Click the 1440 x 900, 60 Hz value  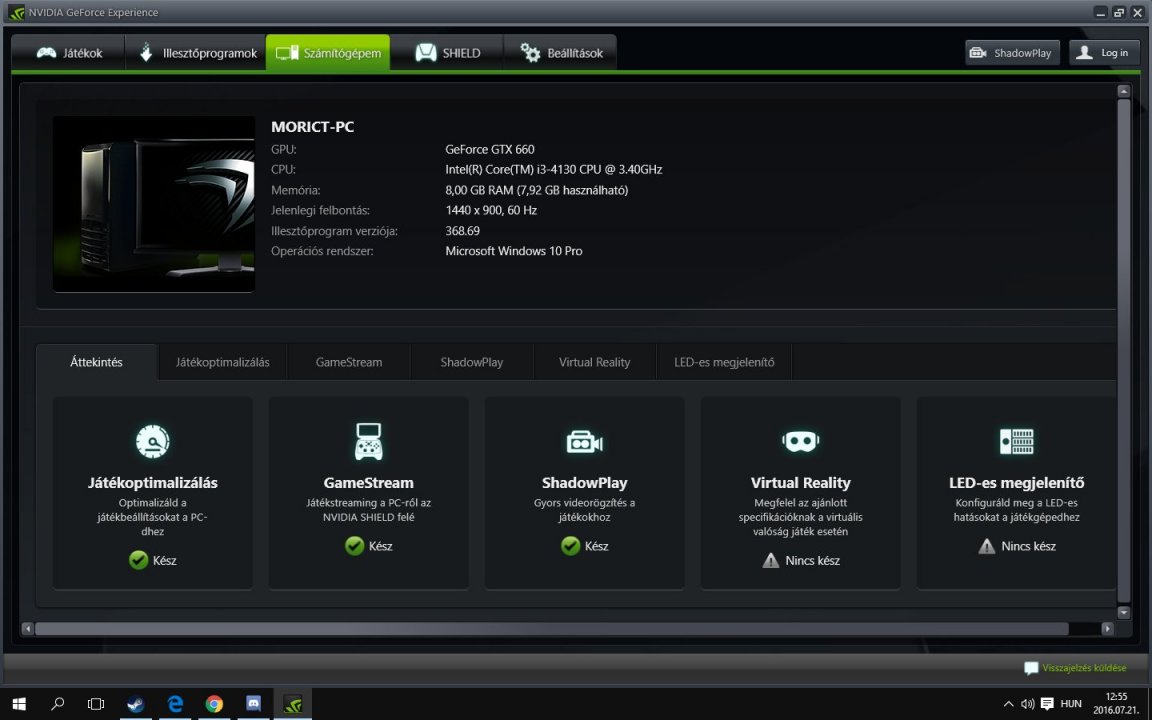[x=491, y=210]
